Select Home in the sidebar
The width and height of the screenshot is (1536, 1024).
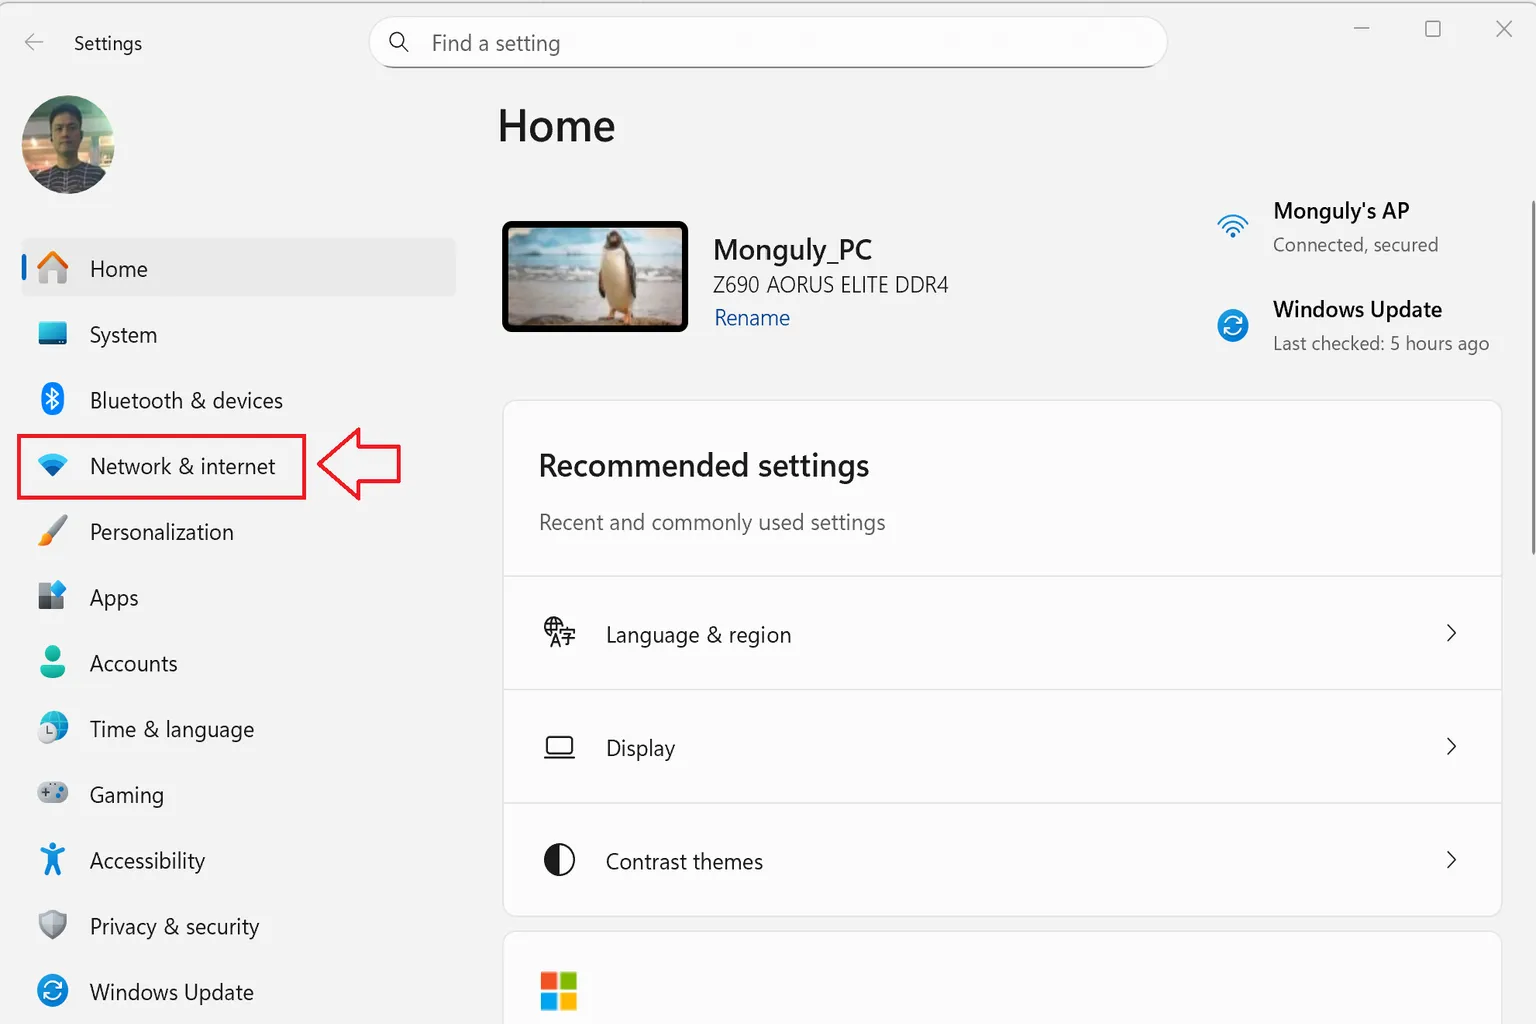click(238, 268)
